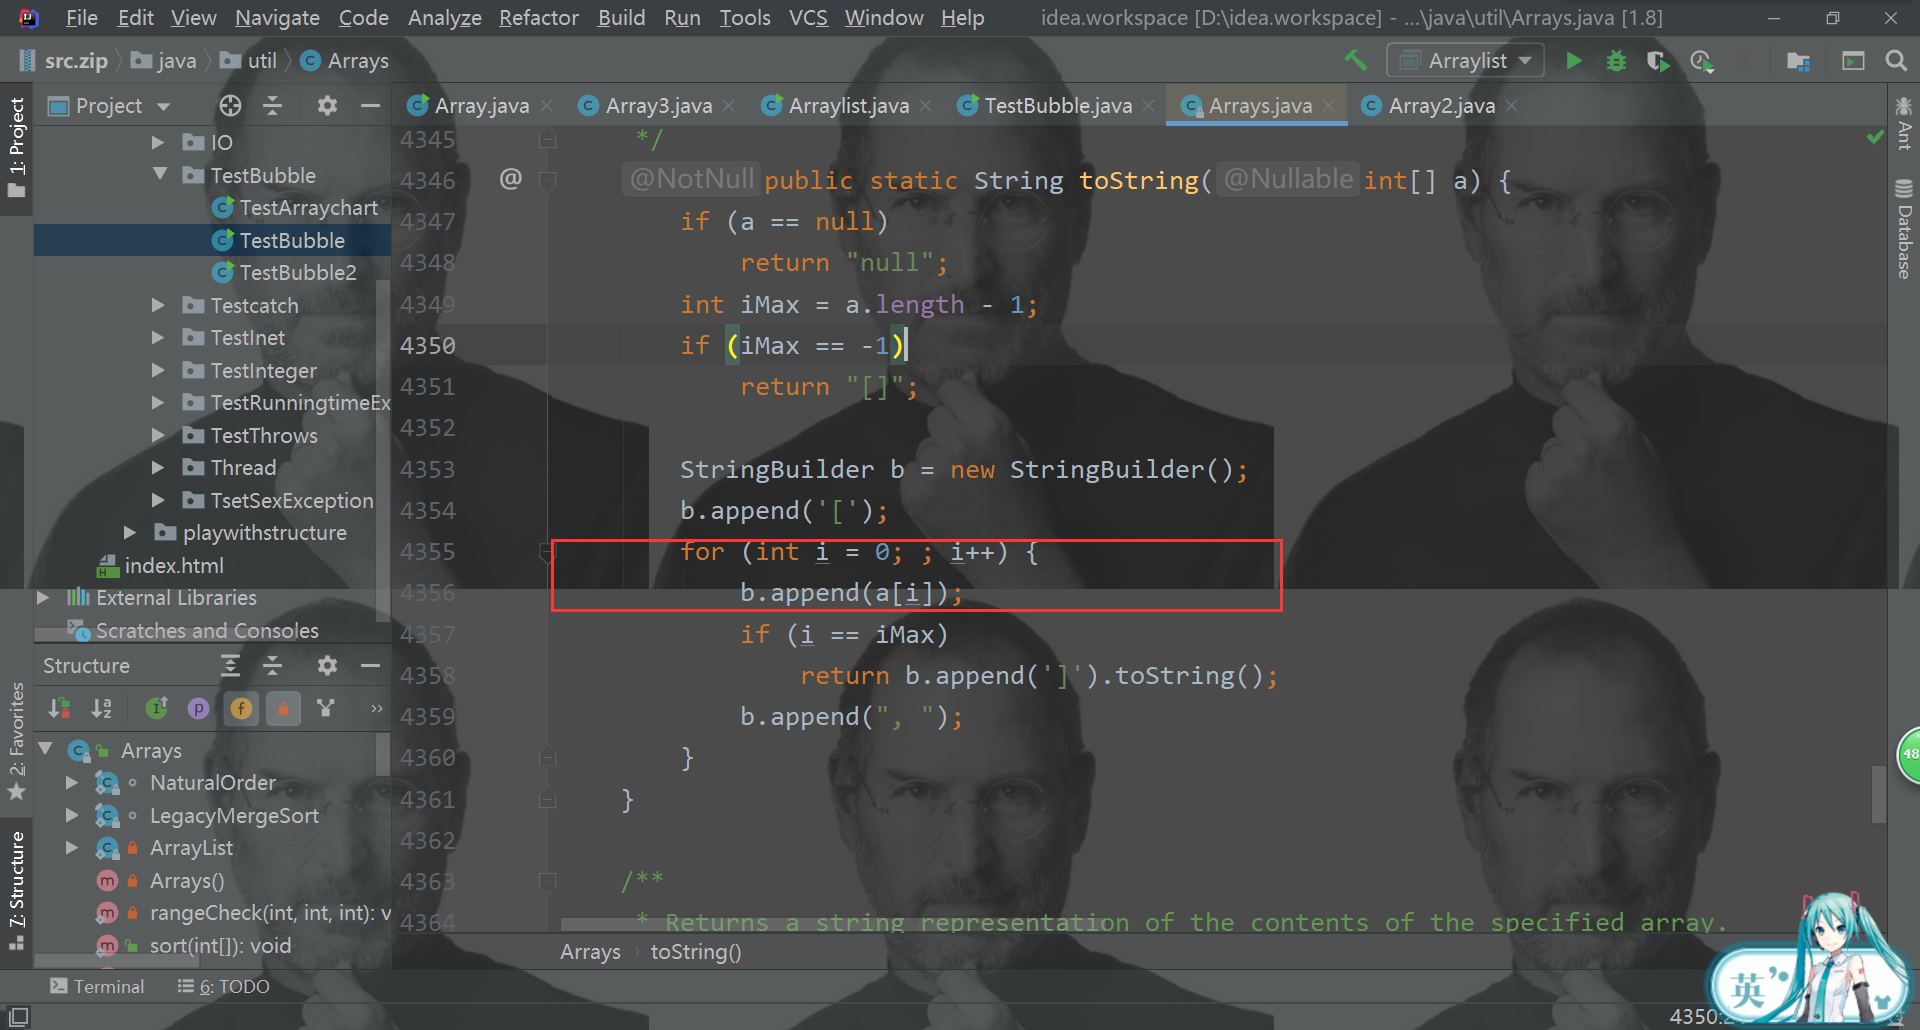This screenshot has height=1030, width=1920.
Task: Click the editor vertical scrollbar thumb
Action: click(x=1879, y=794)
